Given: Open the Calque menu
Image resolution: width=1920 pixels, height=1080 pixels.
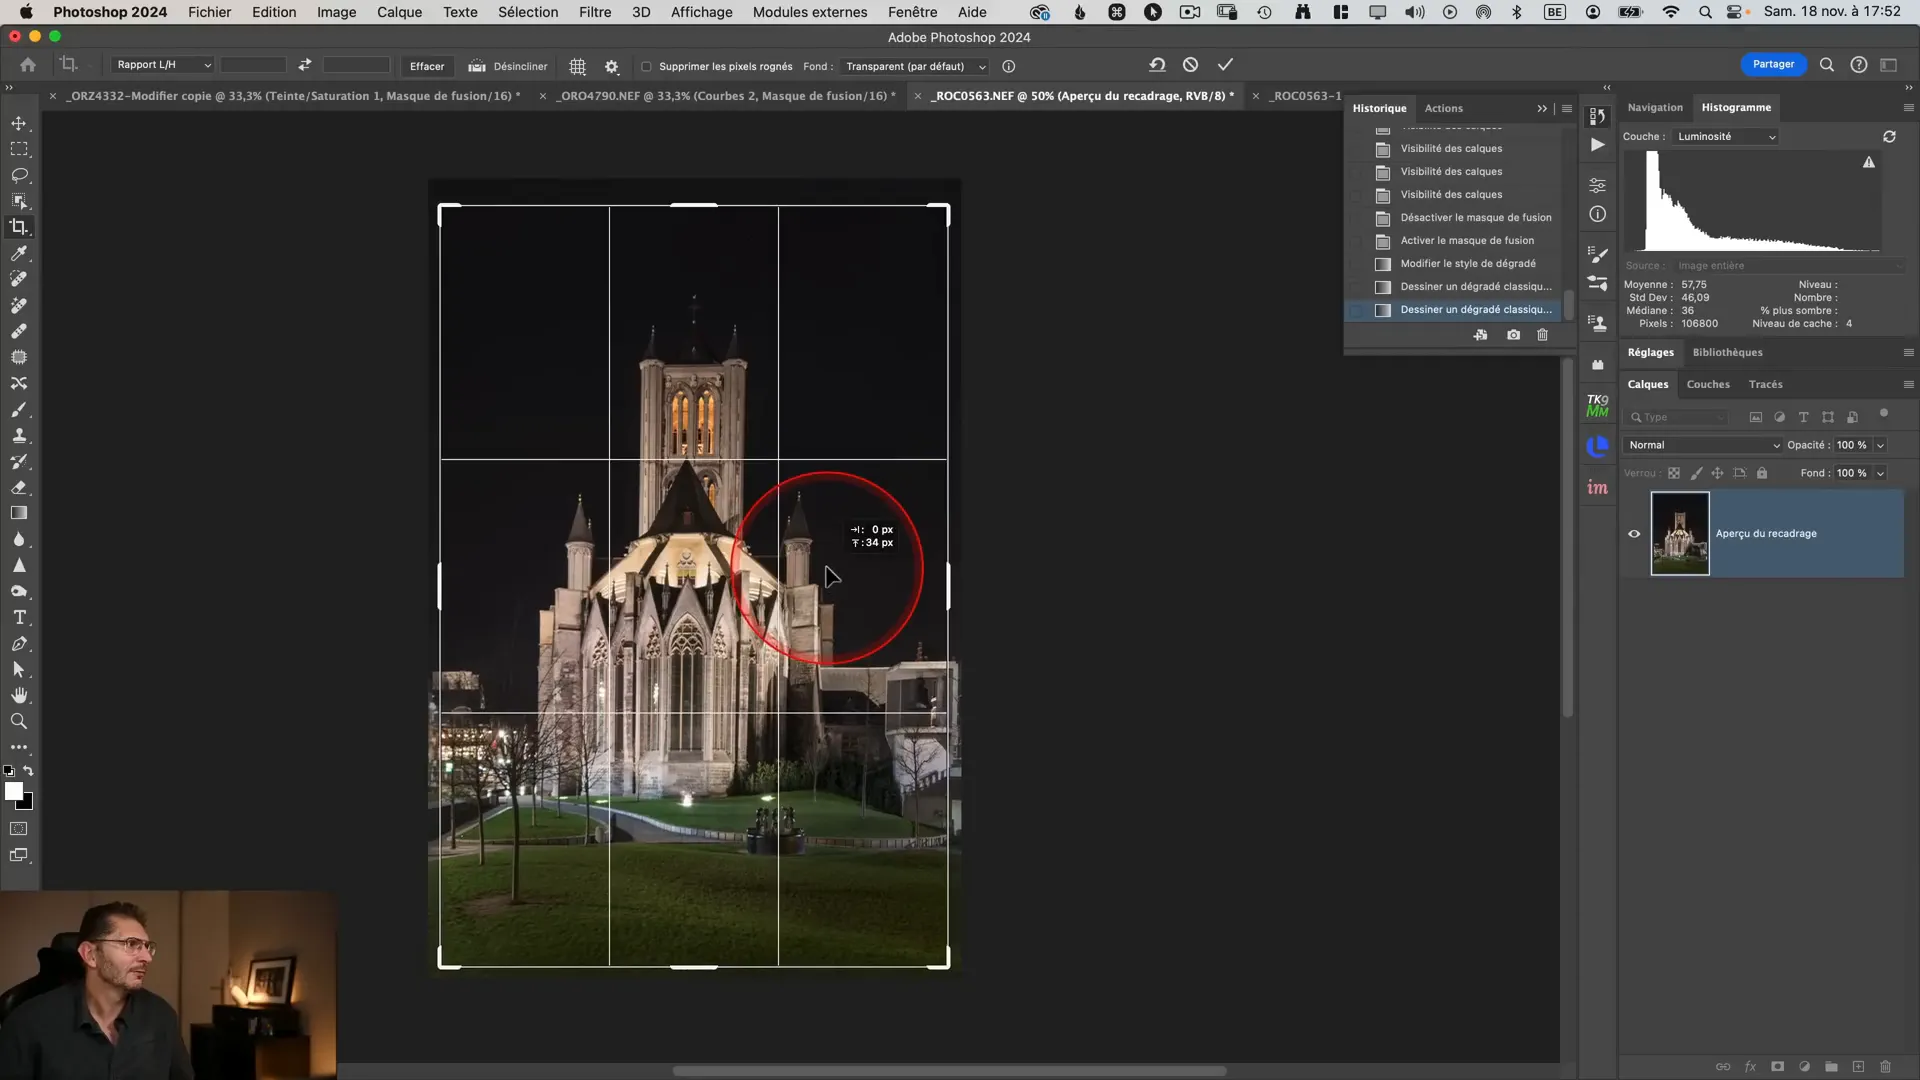Looking at the screenshot, I should tap(399, 12).
